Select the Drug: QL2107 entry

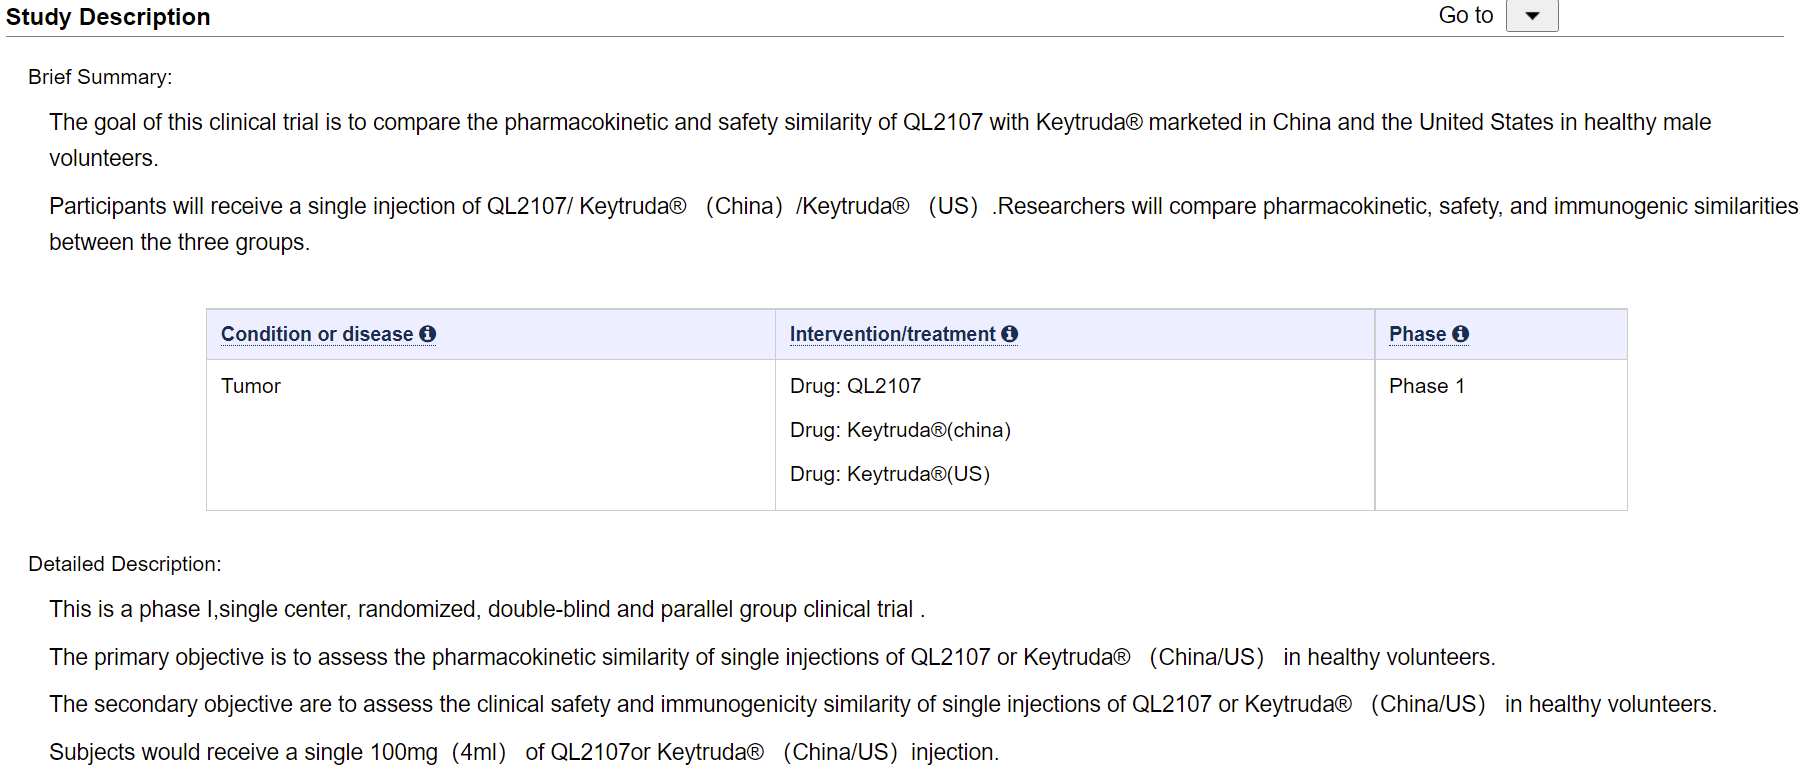coord(855,386)
